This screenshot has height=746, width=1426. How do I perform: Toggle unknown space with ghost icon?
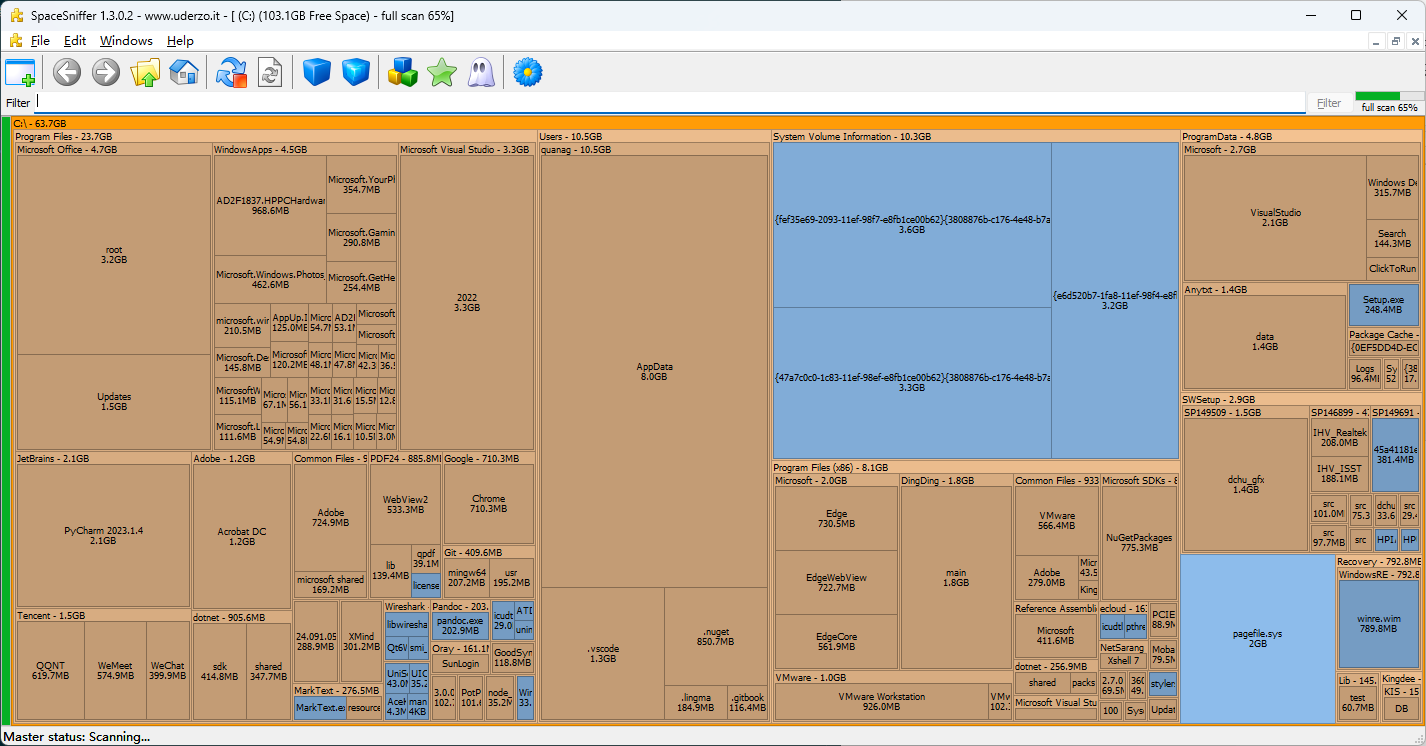(x=481, y=73)
